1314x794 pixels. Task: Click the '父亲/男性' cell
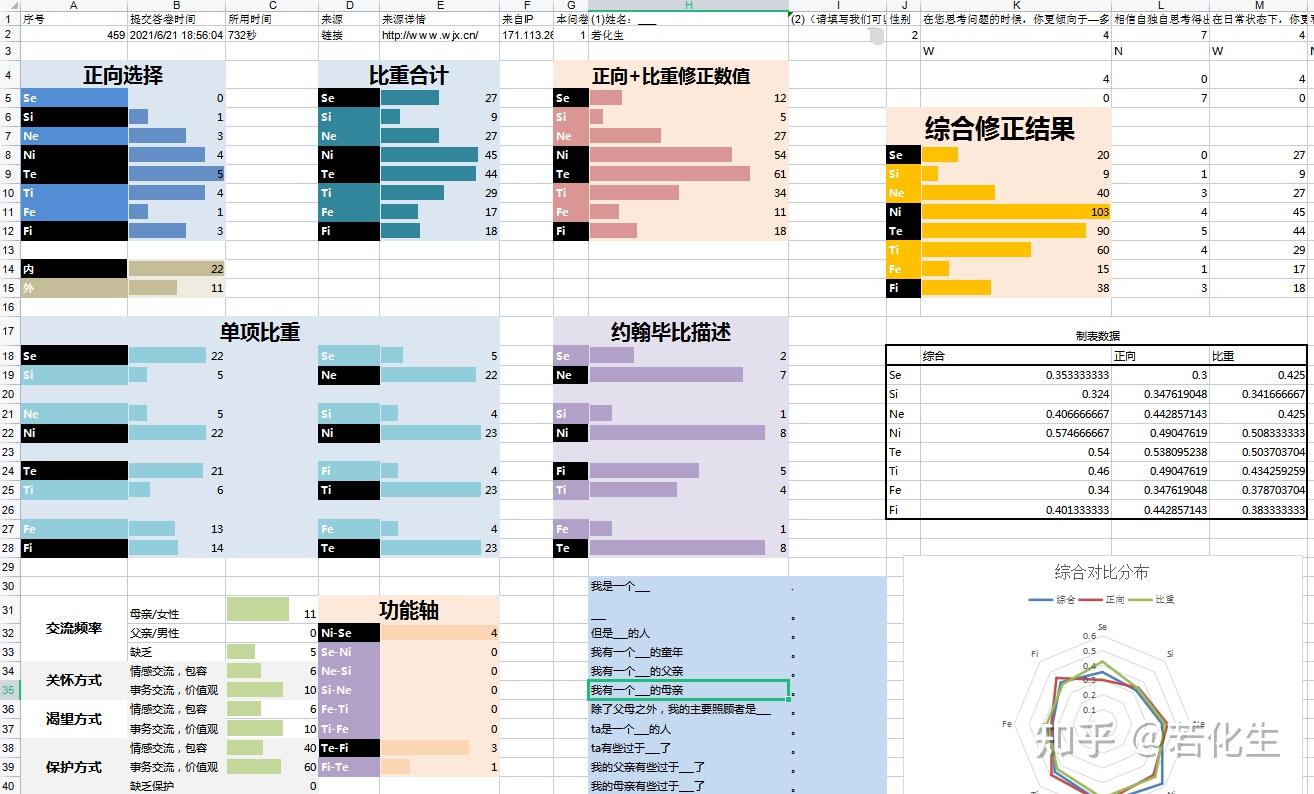coord(177,632)
